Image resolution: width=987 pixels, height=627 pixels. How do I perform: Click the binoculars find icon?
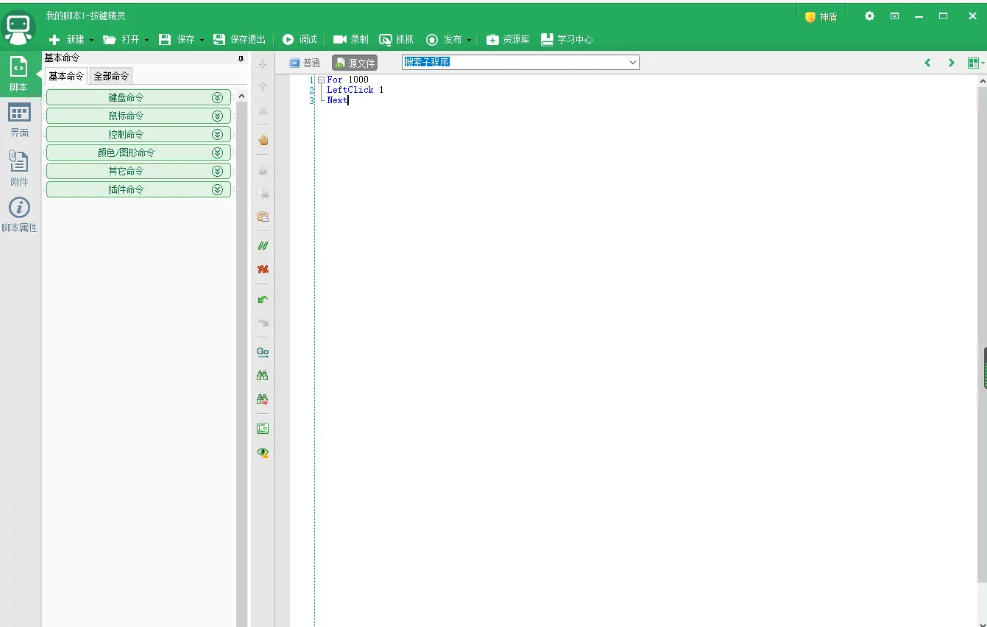263,375
